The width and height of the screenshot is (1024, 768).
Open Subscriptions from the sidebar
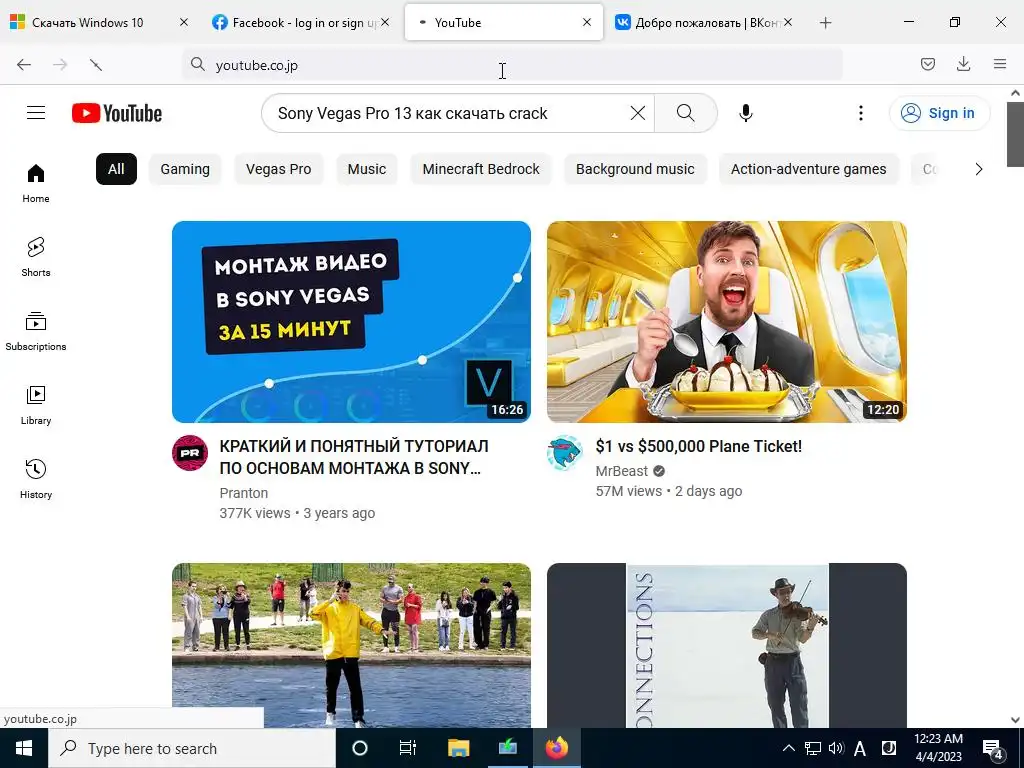36,331
